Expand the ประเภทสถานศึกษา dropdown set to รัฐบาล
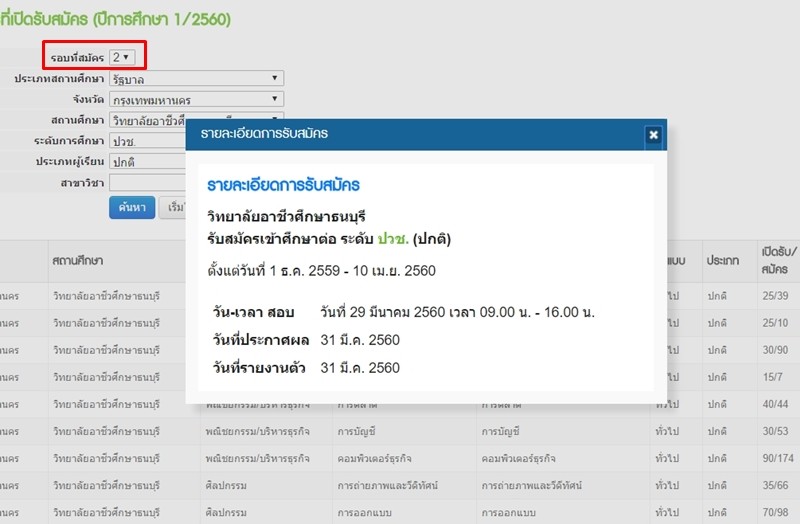The width and height of the screenshot is (800, 524). pyautogui.click(x=196, y=78)
